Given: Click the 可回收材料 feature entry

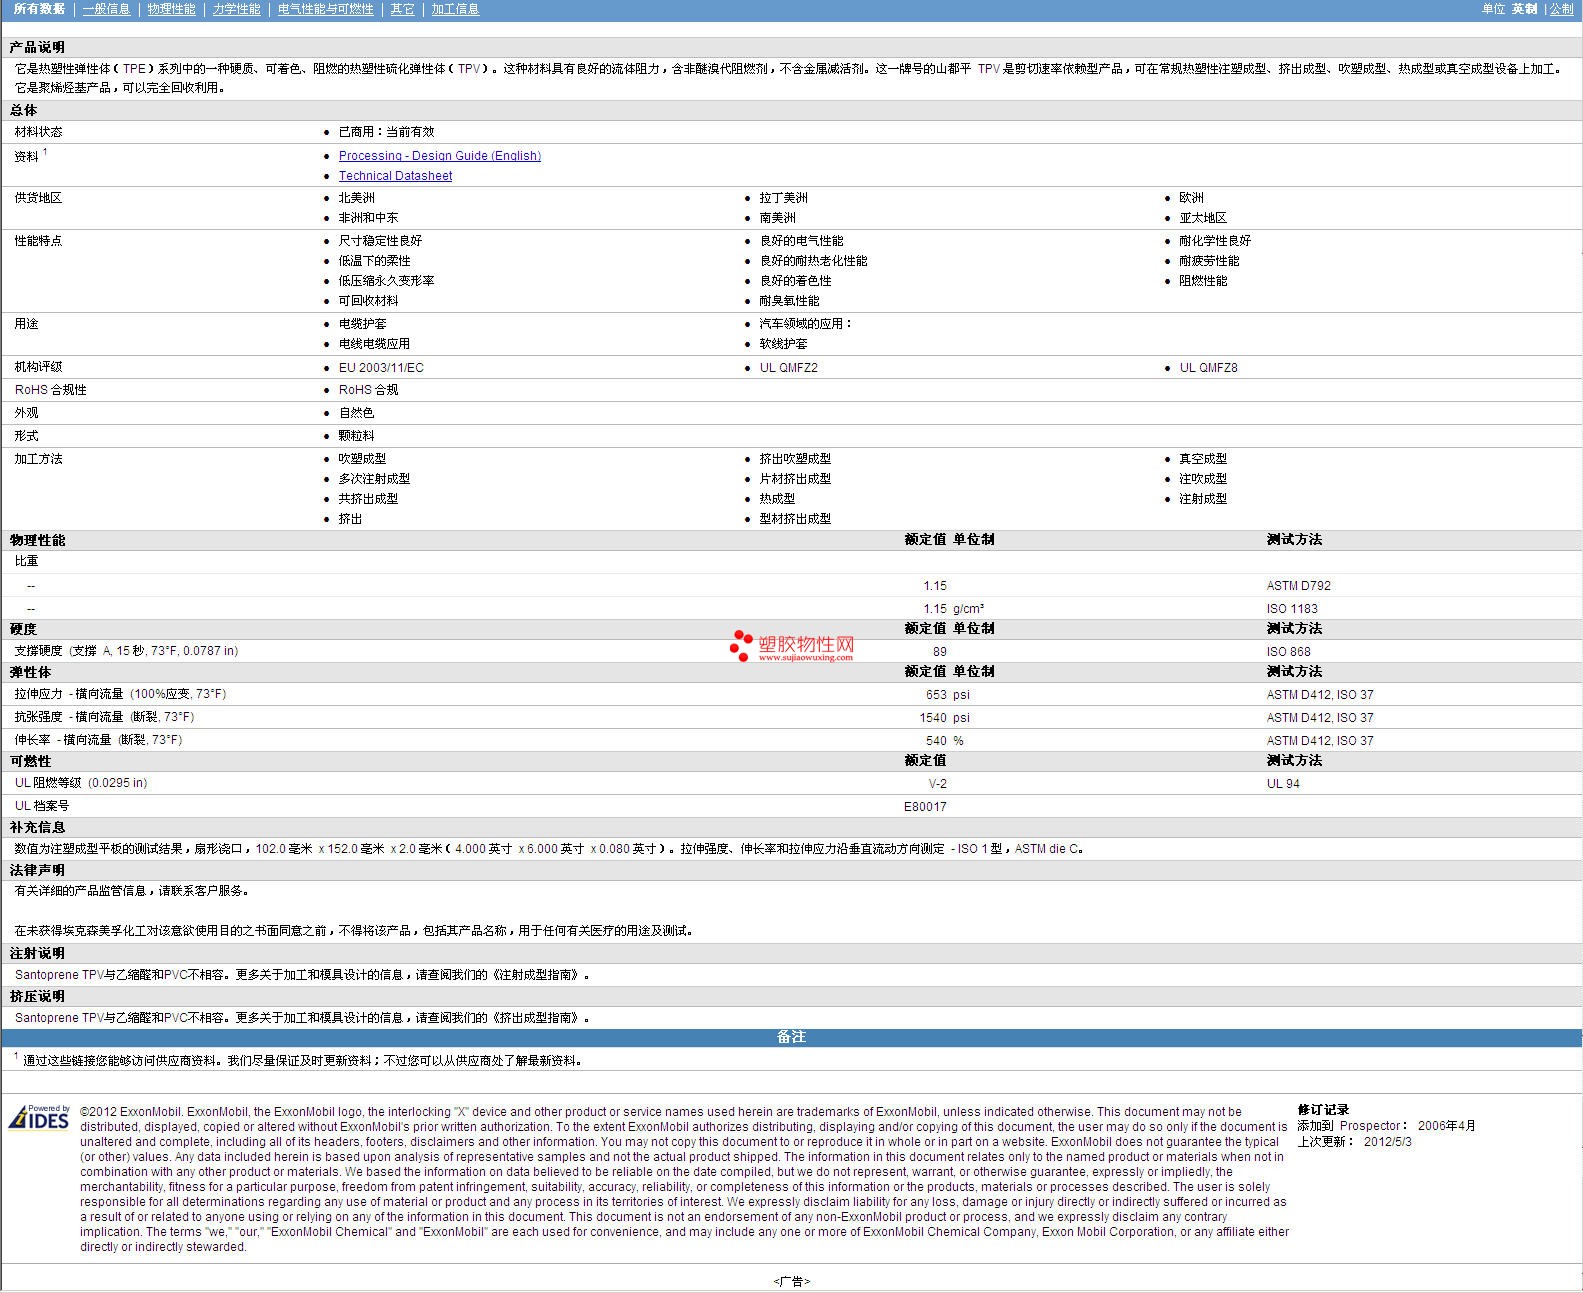Looking at the screenshot, I should 368,300.
